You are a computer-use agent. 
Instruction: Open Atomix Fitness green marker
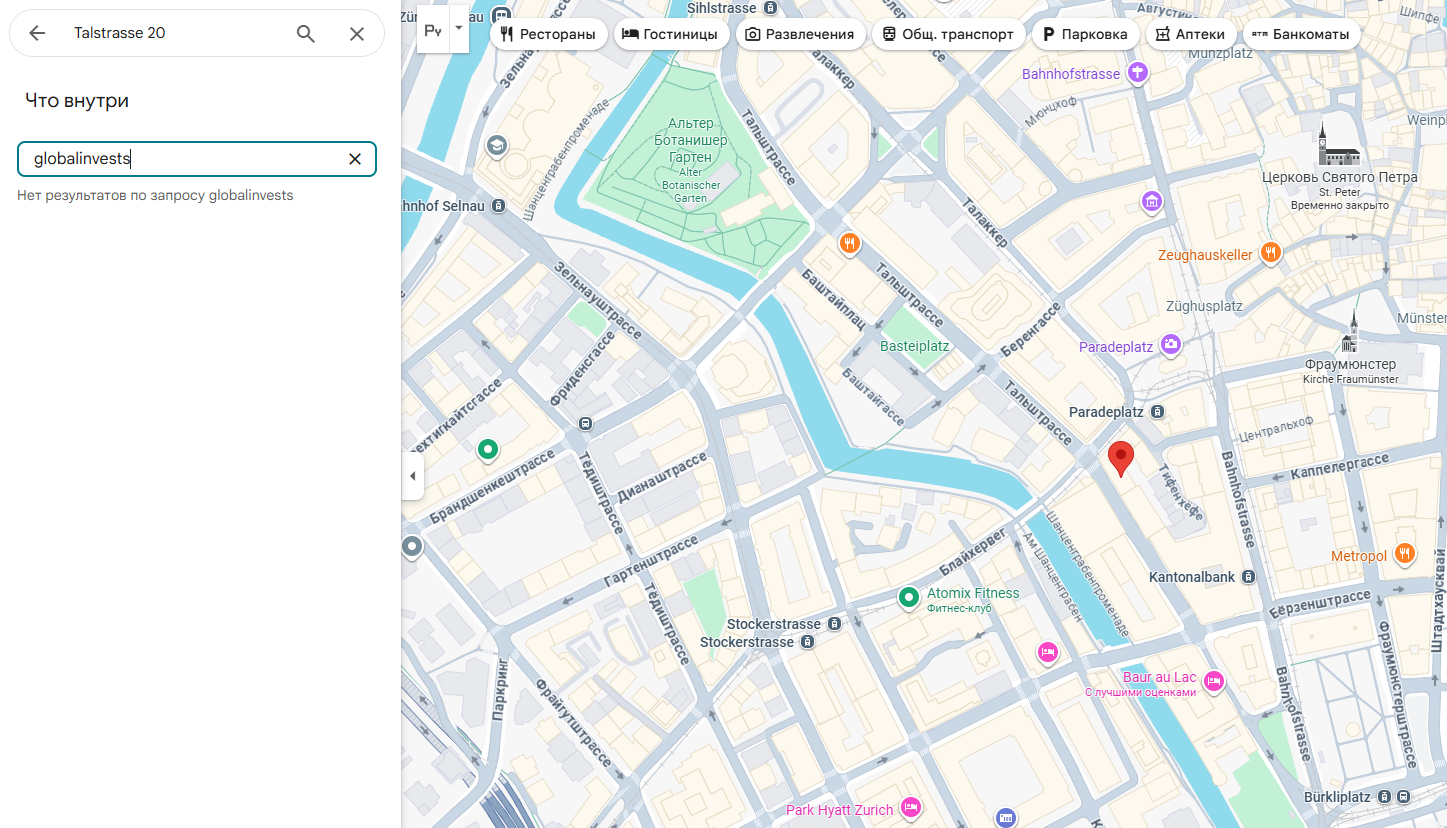908,598
